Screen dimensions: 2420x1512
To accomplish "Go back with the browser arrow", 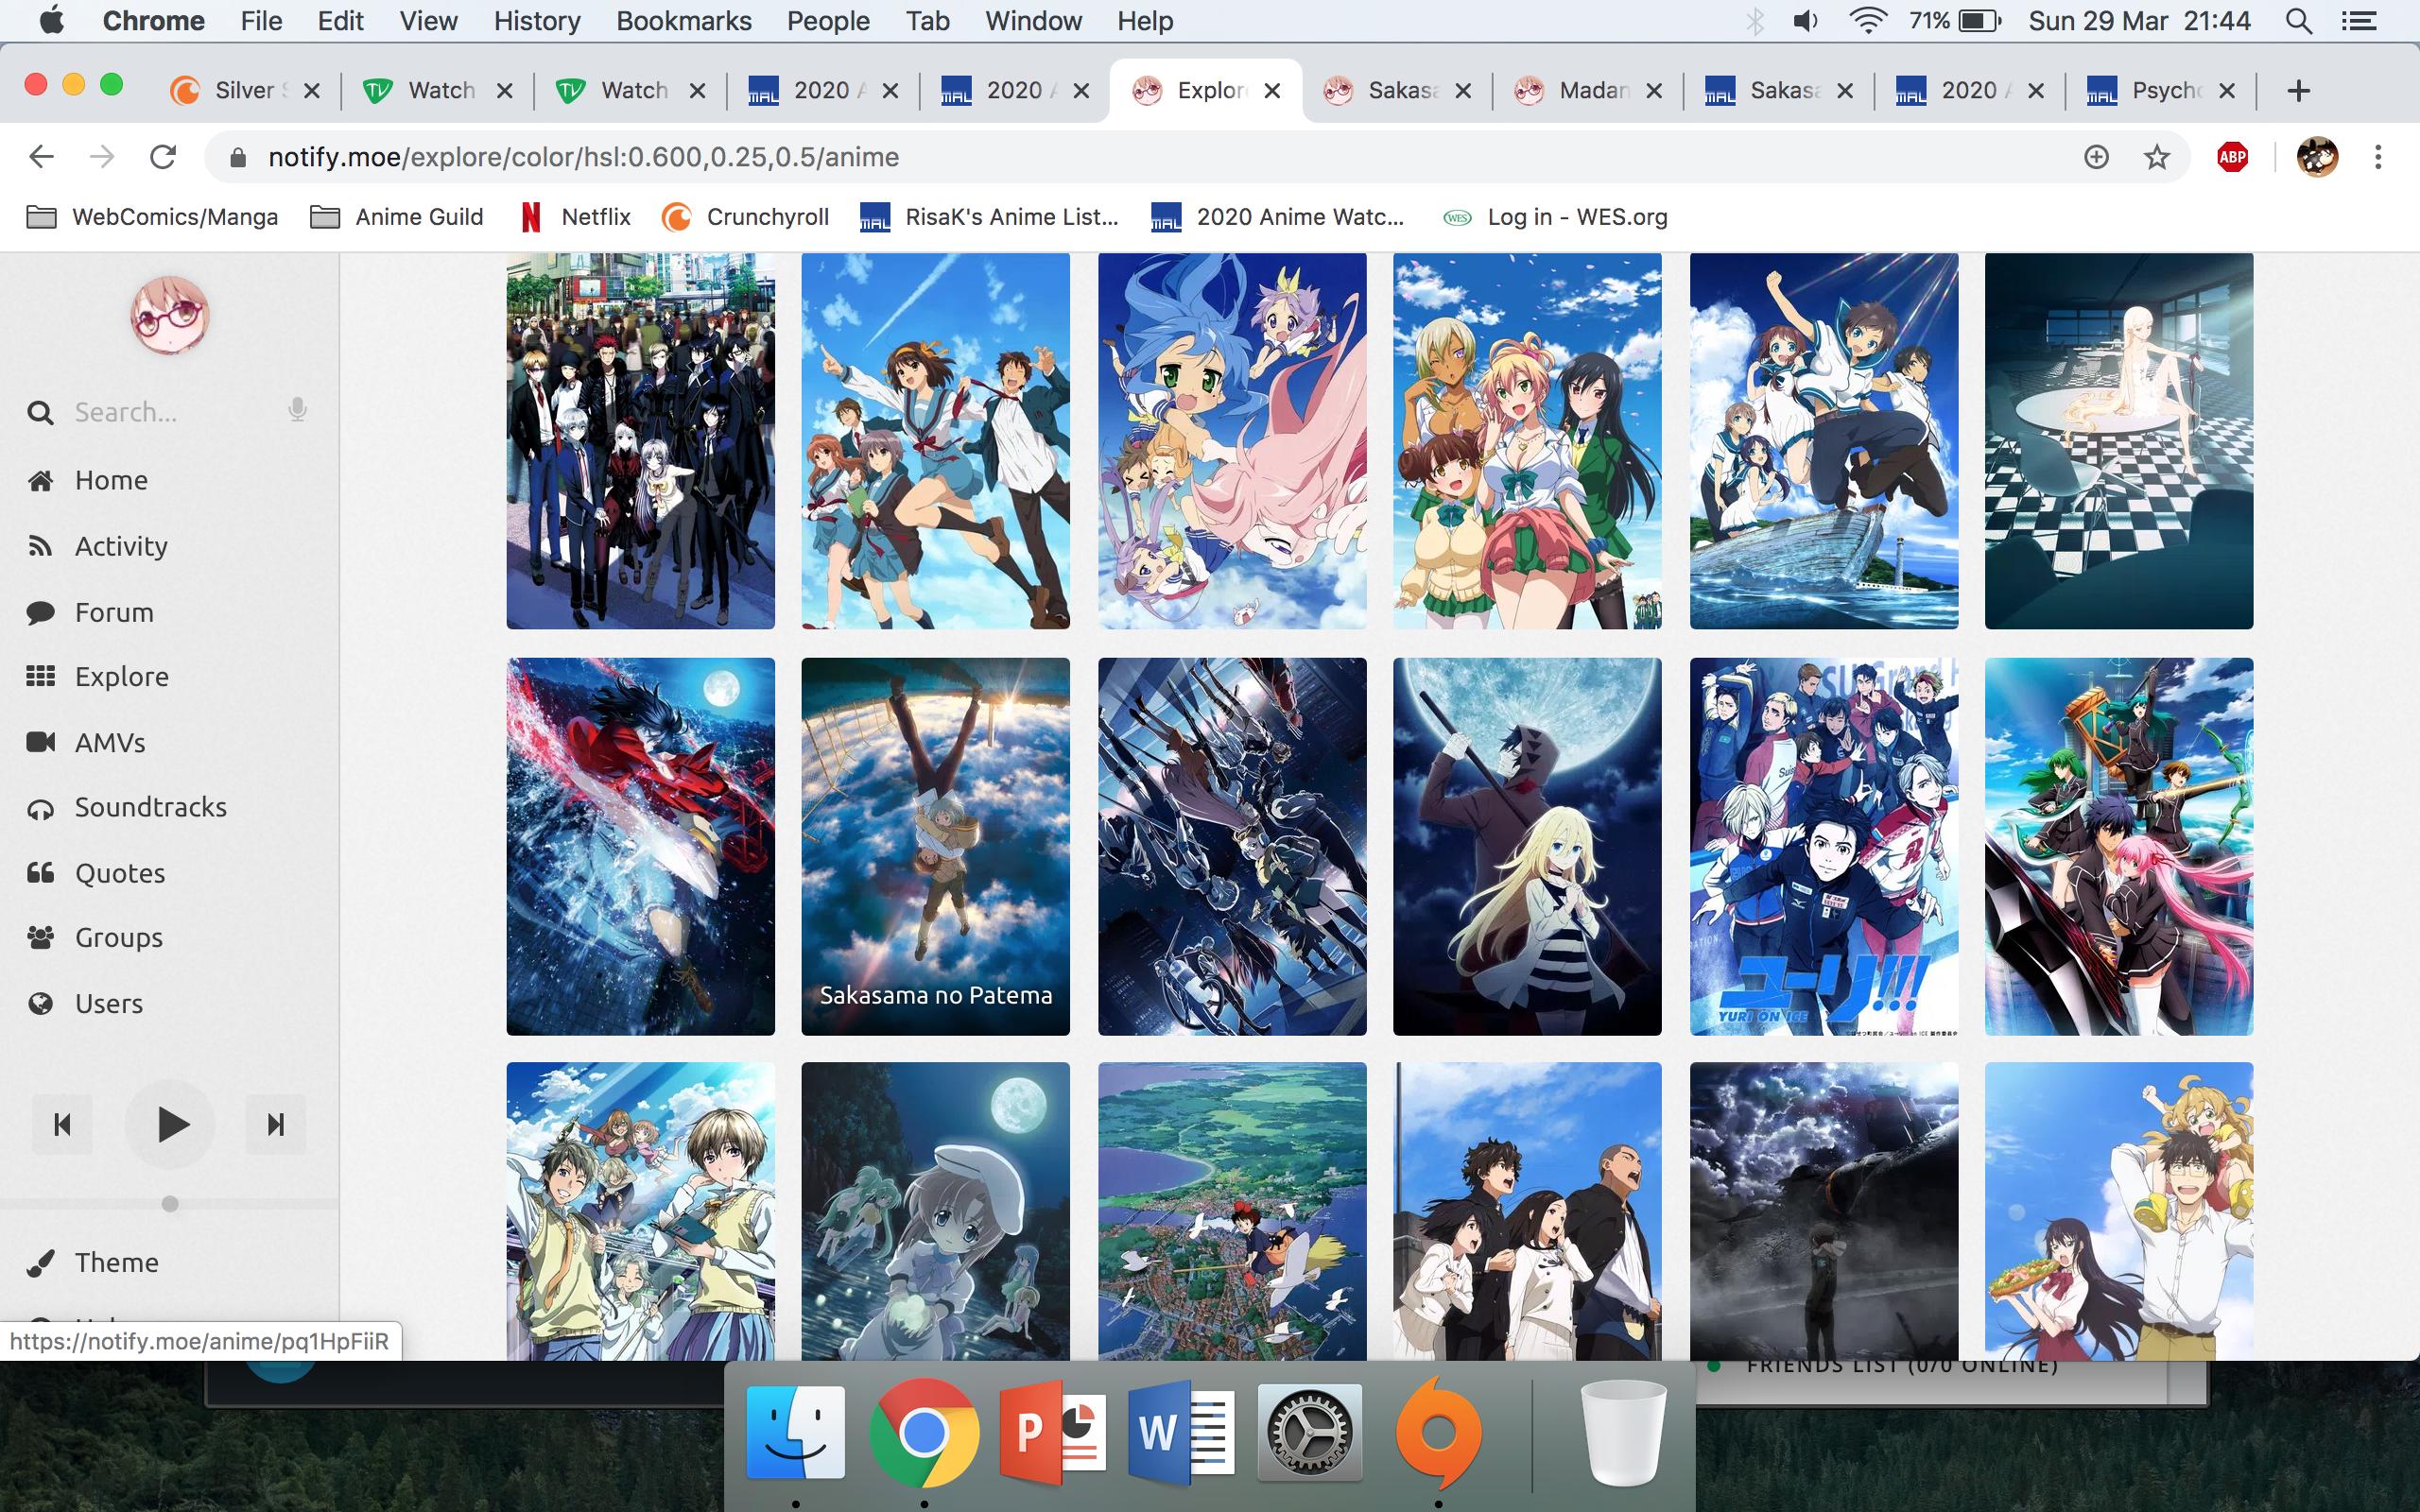I will pos(41,157).
